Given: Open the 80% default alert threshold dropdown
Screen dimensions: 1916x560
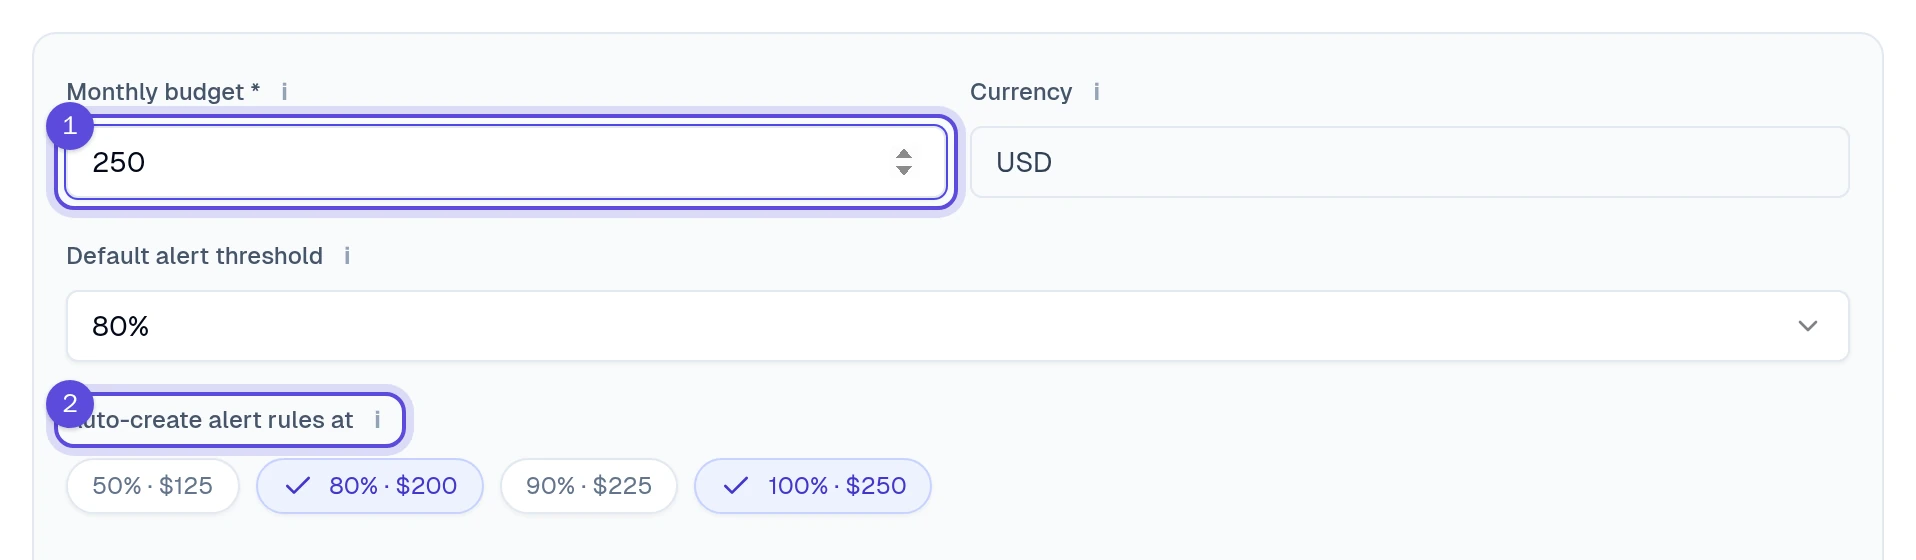Looking at the screenshot, I should pyautogui.click(x=958, y=326).
